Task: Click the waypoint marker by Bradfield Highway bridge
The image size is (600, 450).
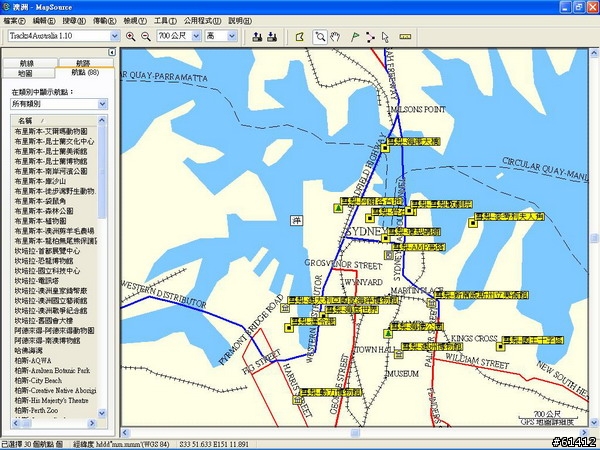Action: pos(385,148)
